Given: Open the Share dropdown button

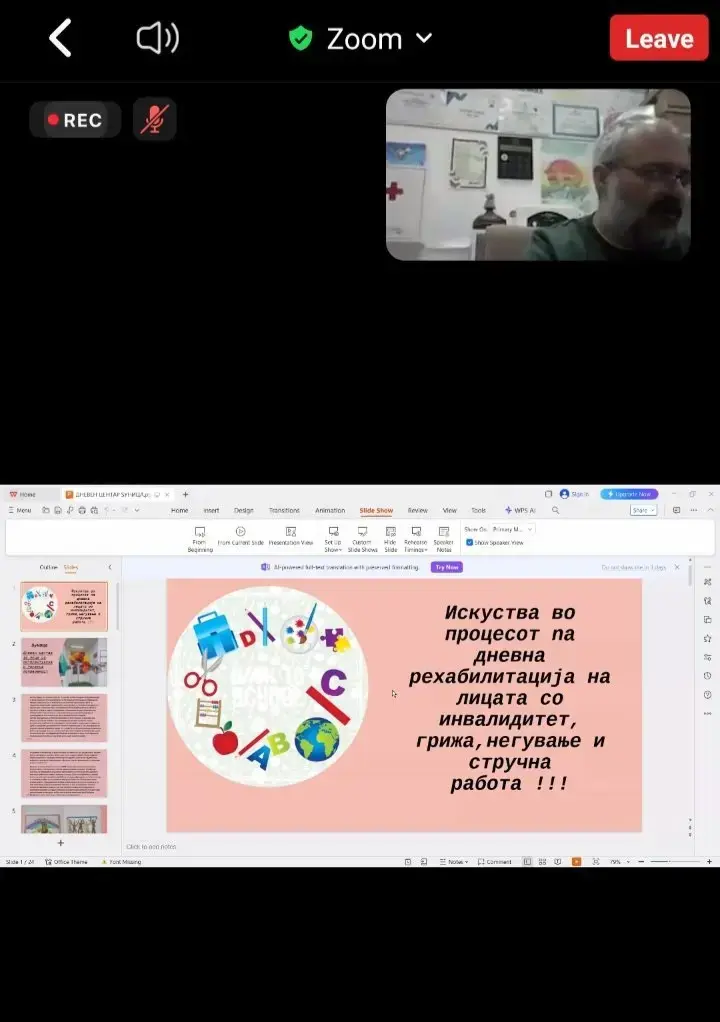Looking at the screenshot, I should pyautogui.click(x=643, y=510).
